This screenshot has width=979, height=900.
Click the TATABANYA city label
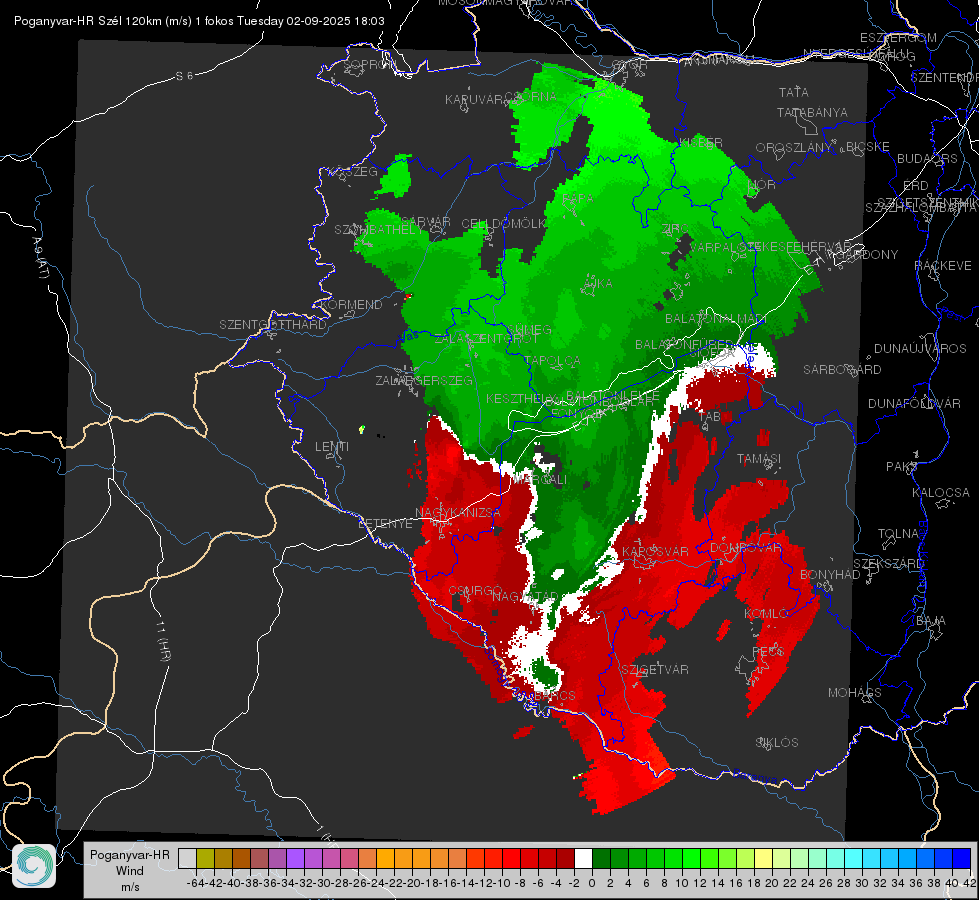point(812,112)
